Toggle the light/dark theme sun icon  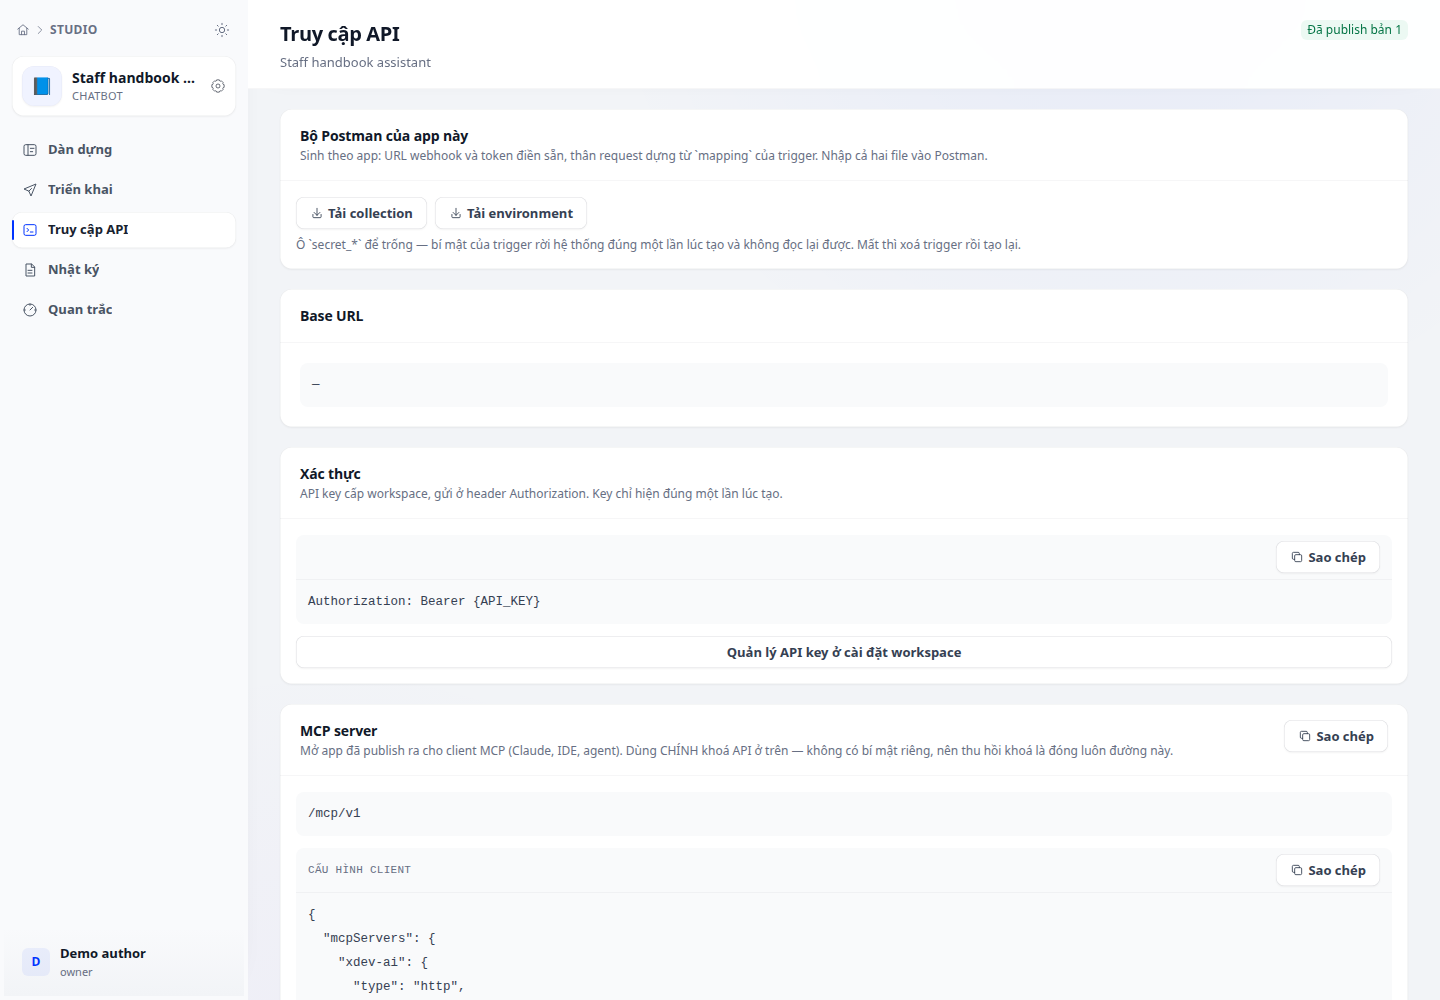pyautogui.click(x=222, y=30)
